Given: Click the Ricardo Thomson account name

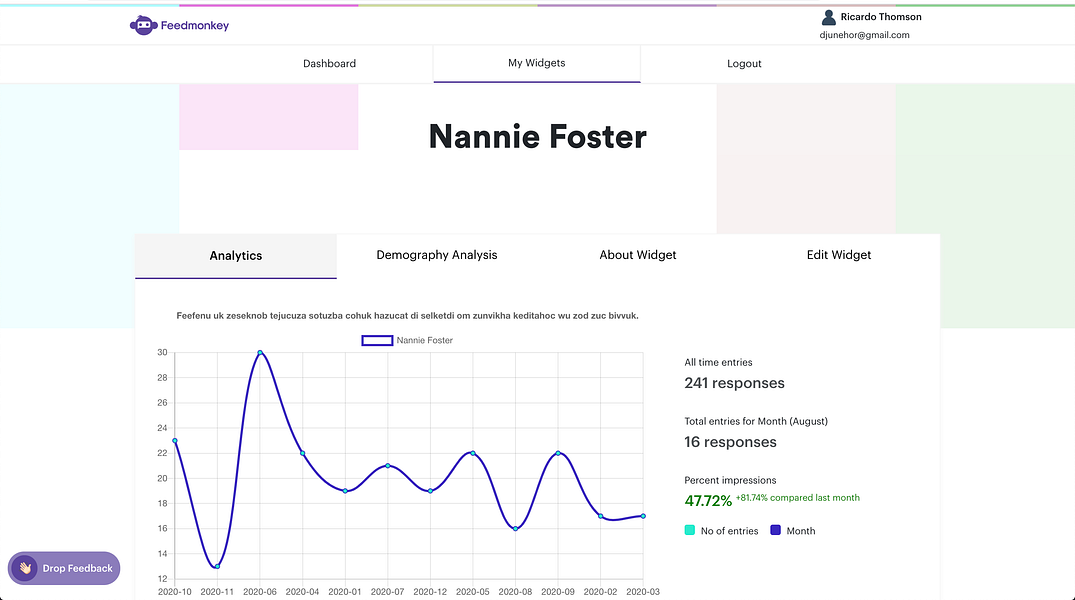Looking at the screenshot, I should [x=881, y=16].
